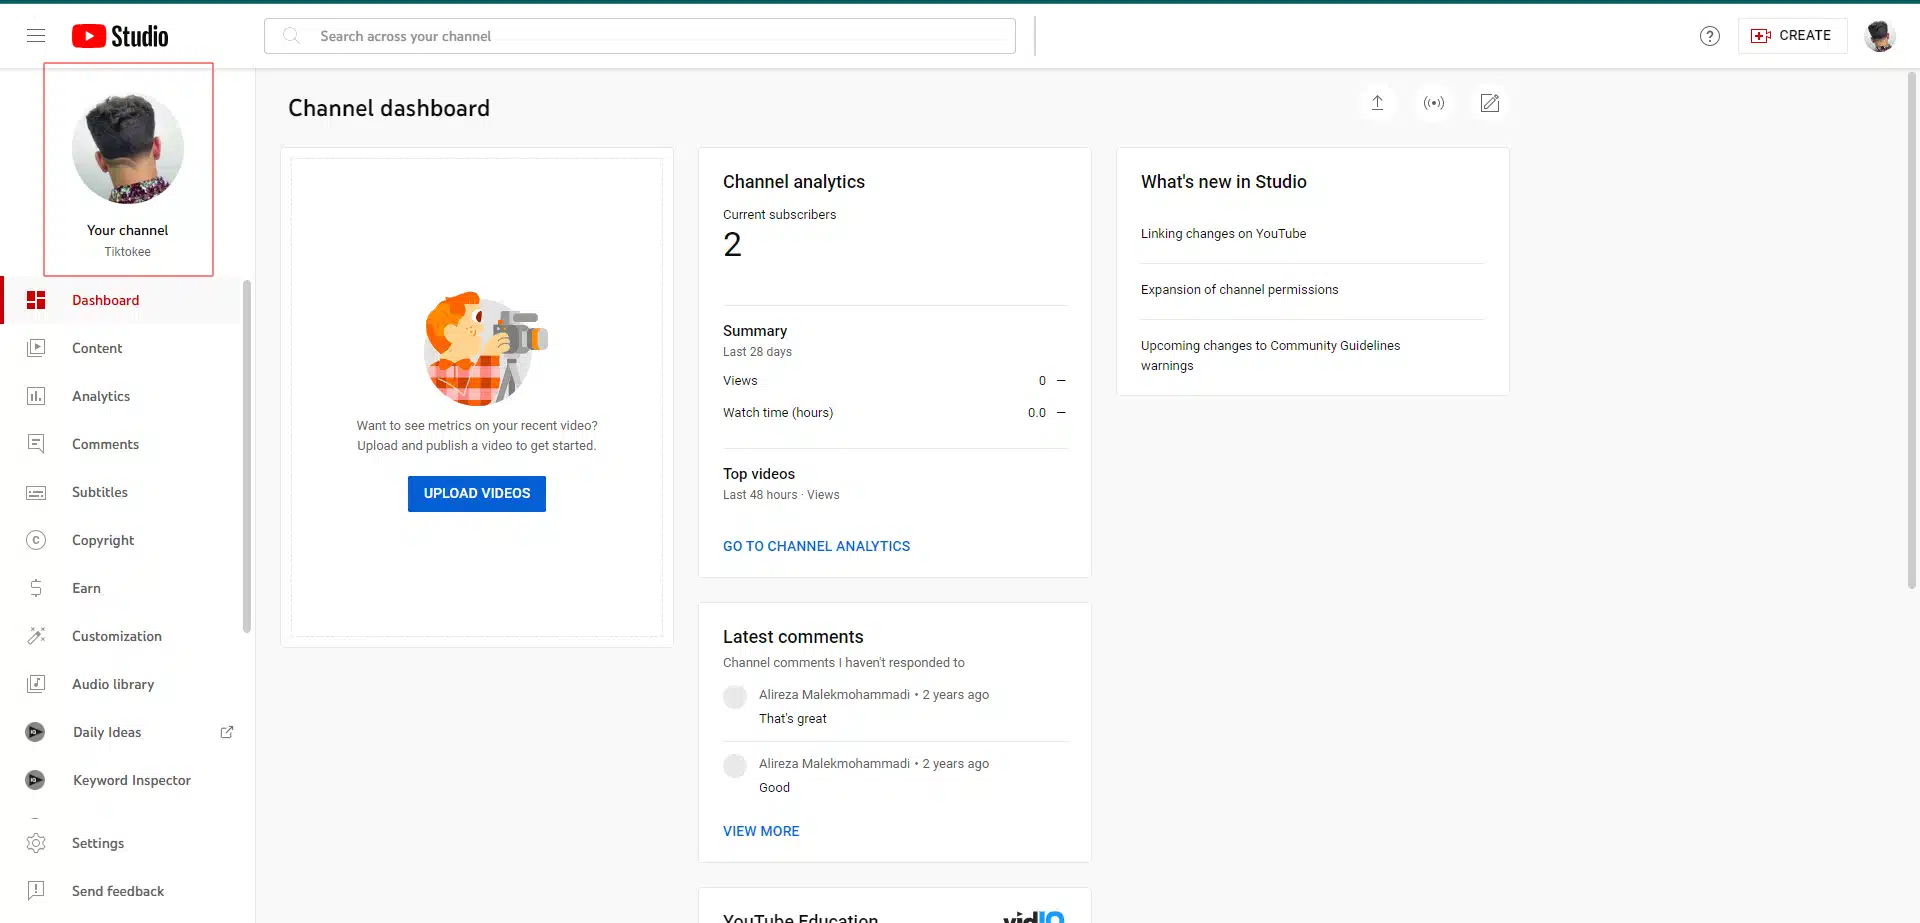Open Keyword Inspector in sidebar
The width and height of the screenshot is (1920, 923).
pos(131,780)
